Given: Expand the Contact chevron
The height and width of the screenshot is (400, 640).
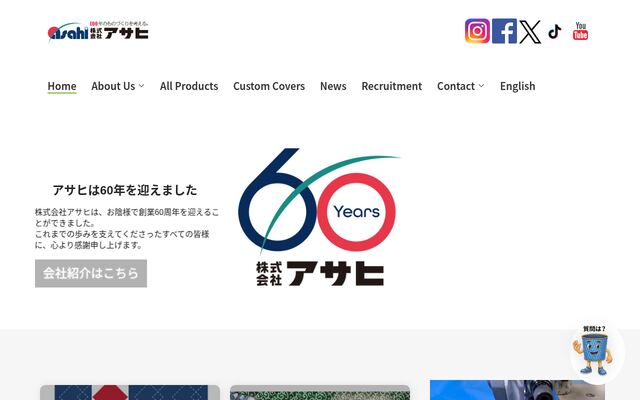Looking at the screenshot, I should pos(481,86).
